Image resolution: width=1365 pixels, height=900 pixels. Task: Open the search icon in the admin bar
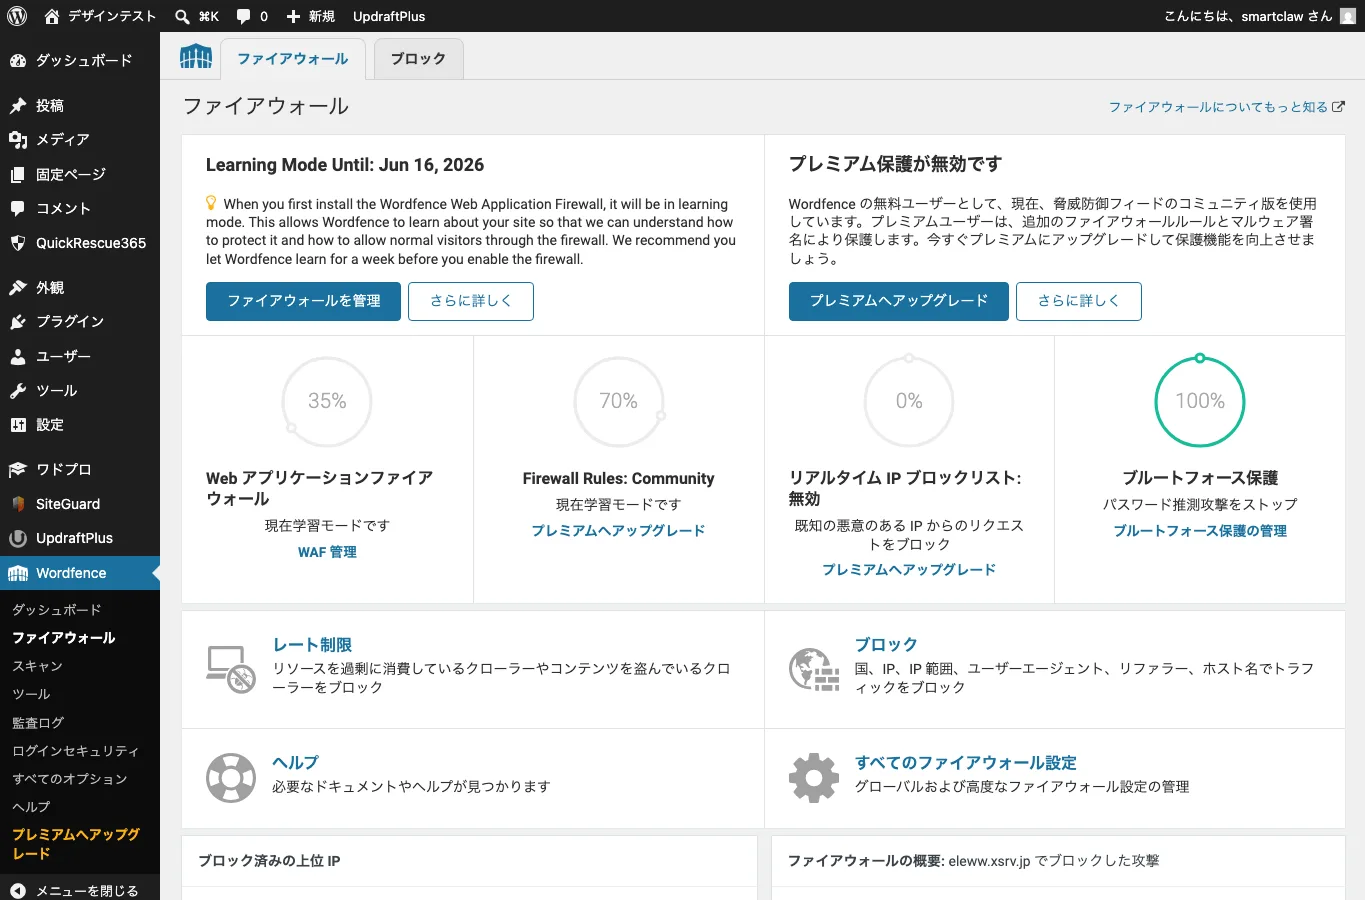point(182,16)
